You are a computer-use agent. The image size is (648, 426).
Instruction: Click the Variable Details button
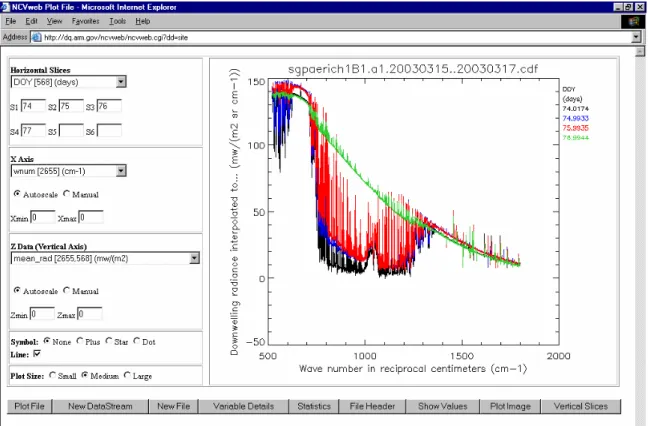(x=243, y=406)
